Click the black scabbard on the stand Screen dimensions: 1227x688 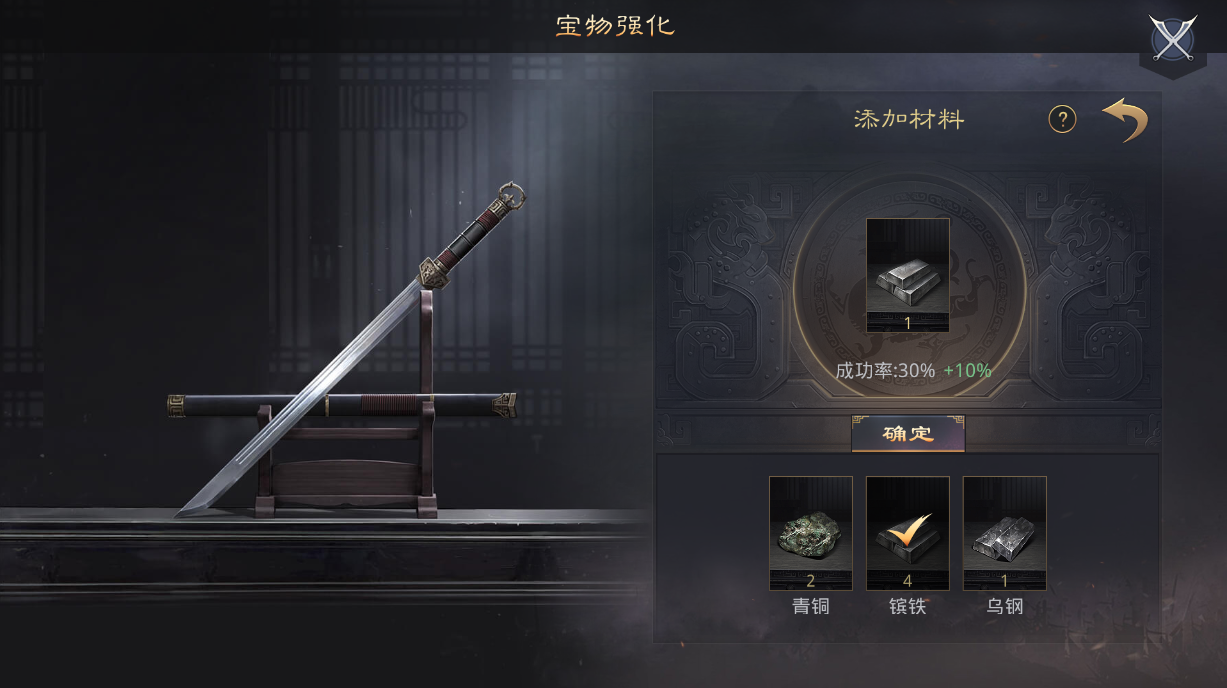[x=342, y=405]
